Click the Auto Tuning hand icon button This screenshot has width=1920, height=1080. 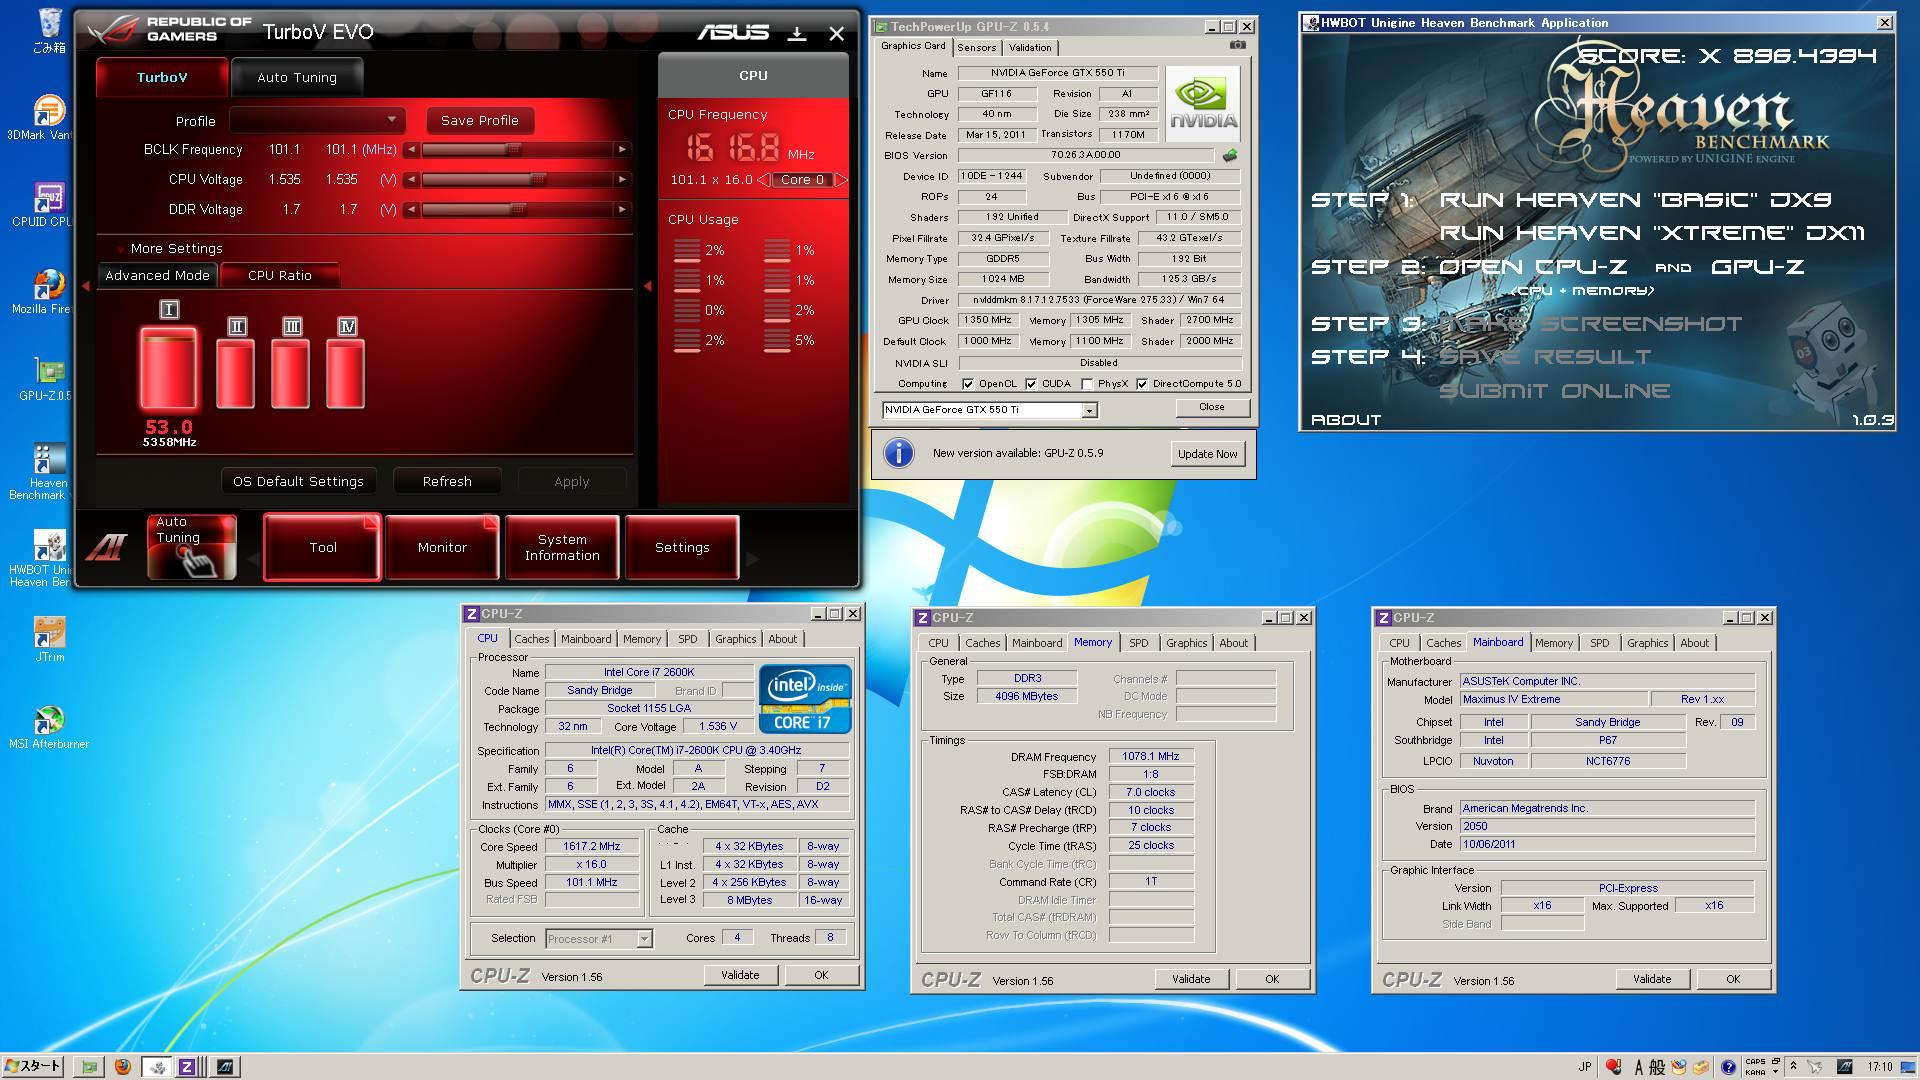coord(191,546)
